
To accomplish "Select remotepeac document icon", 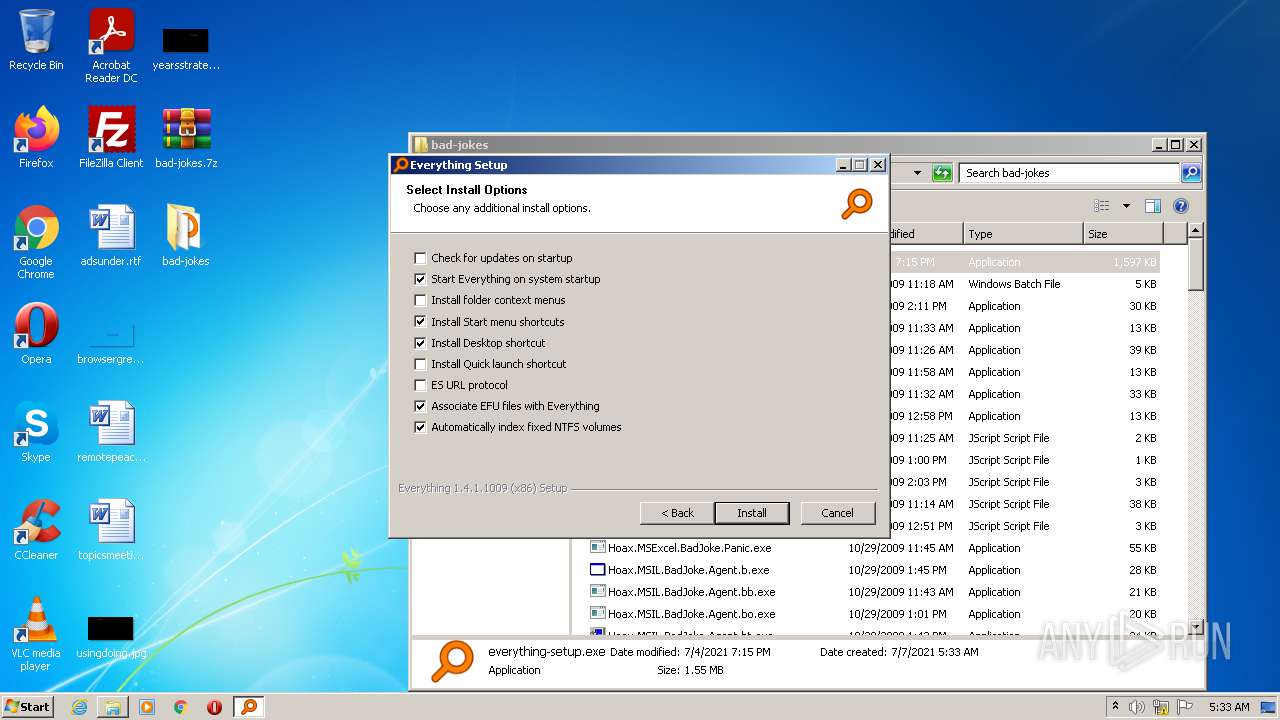I will click(111, 432).
